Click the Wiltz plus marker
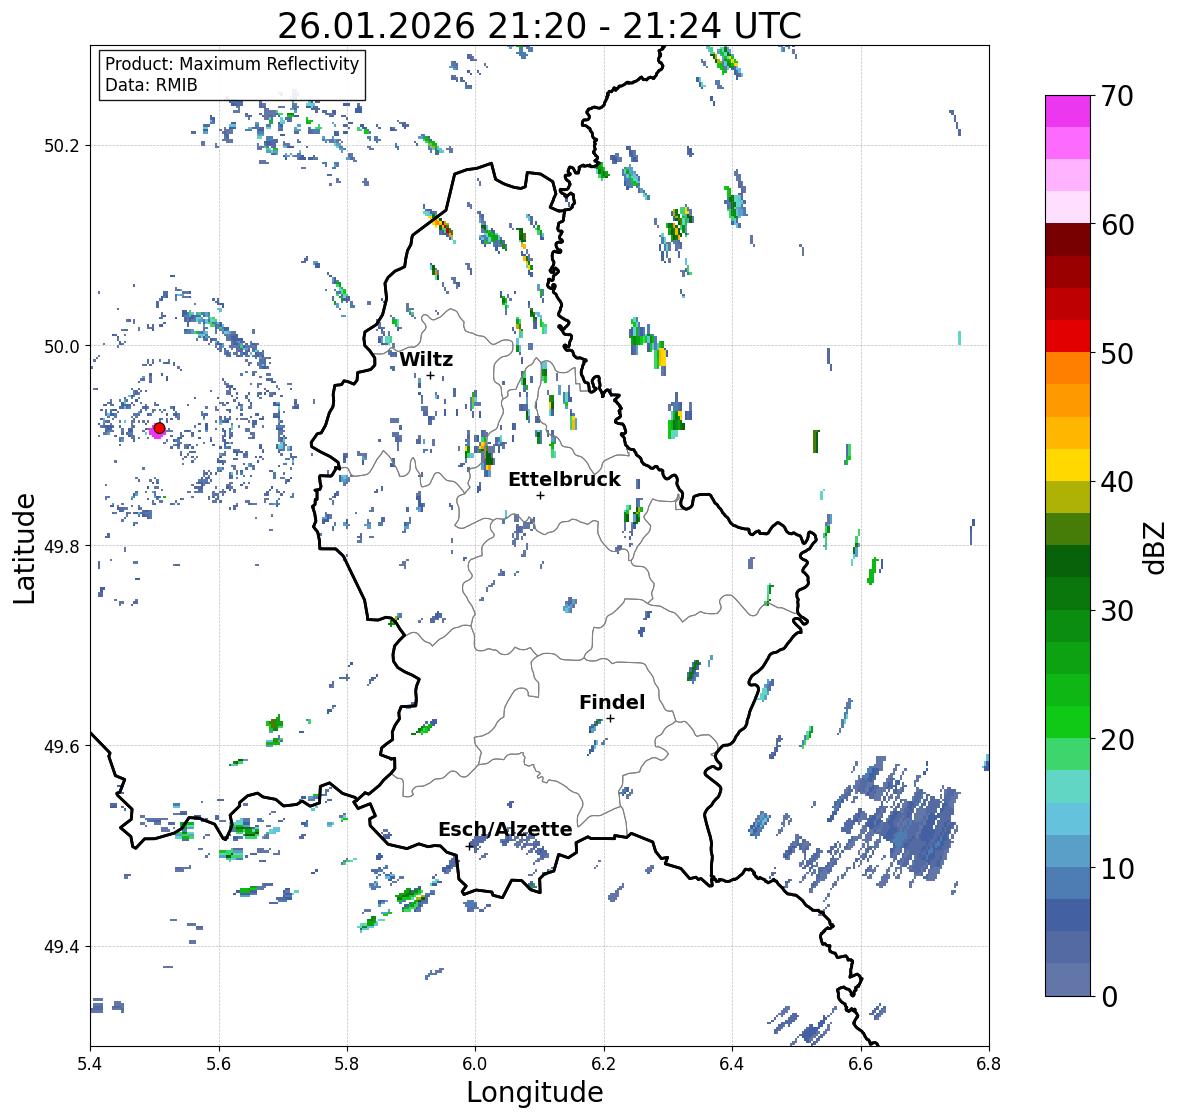The height and width of the screenshot is (1117, 1179). (431, 375)
